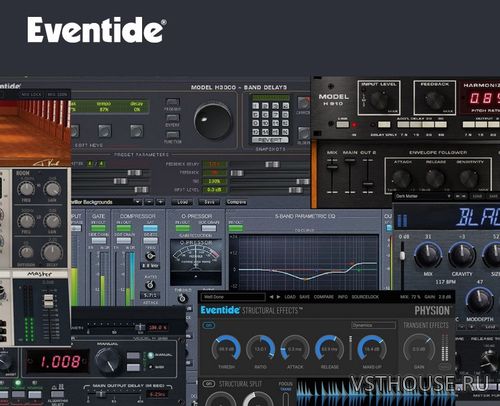
Task: Click the Blackhole Gravity knob
Action: pos(462,255)
